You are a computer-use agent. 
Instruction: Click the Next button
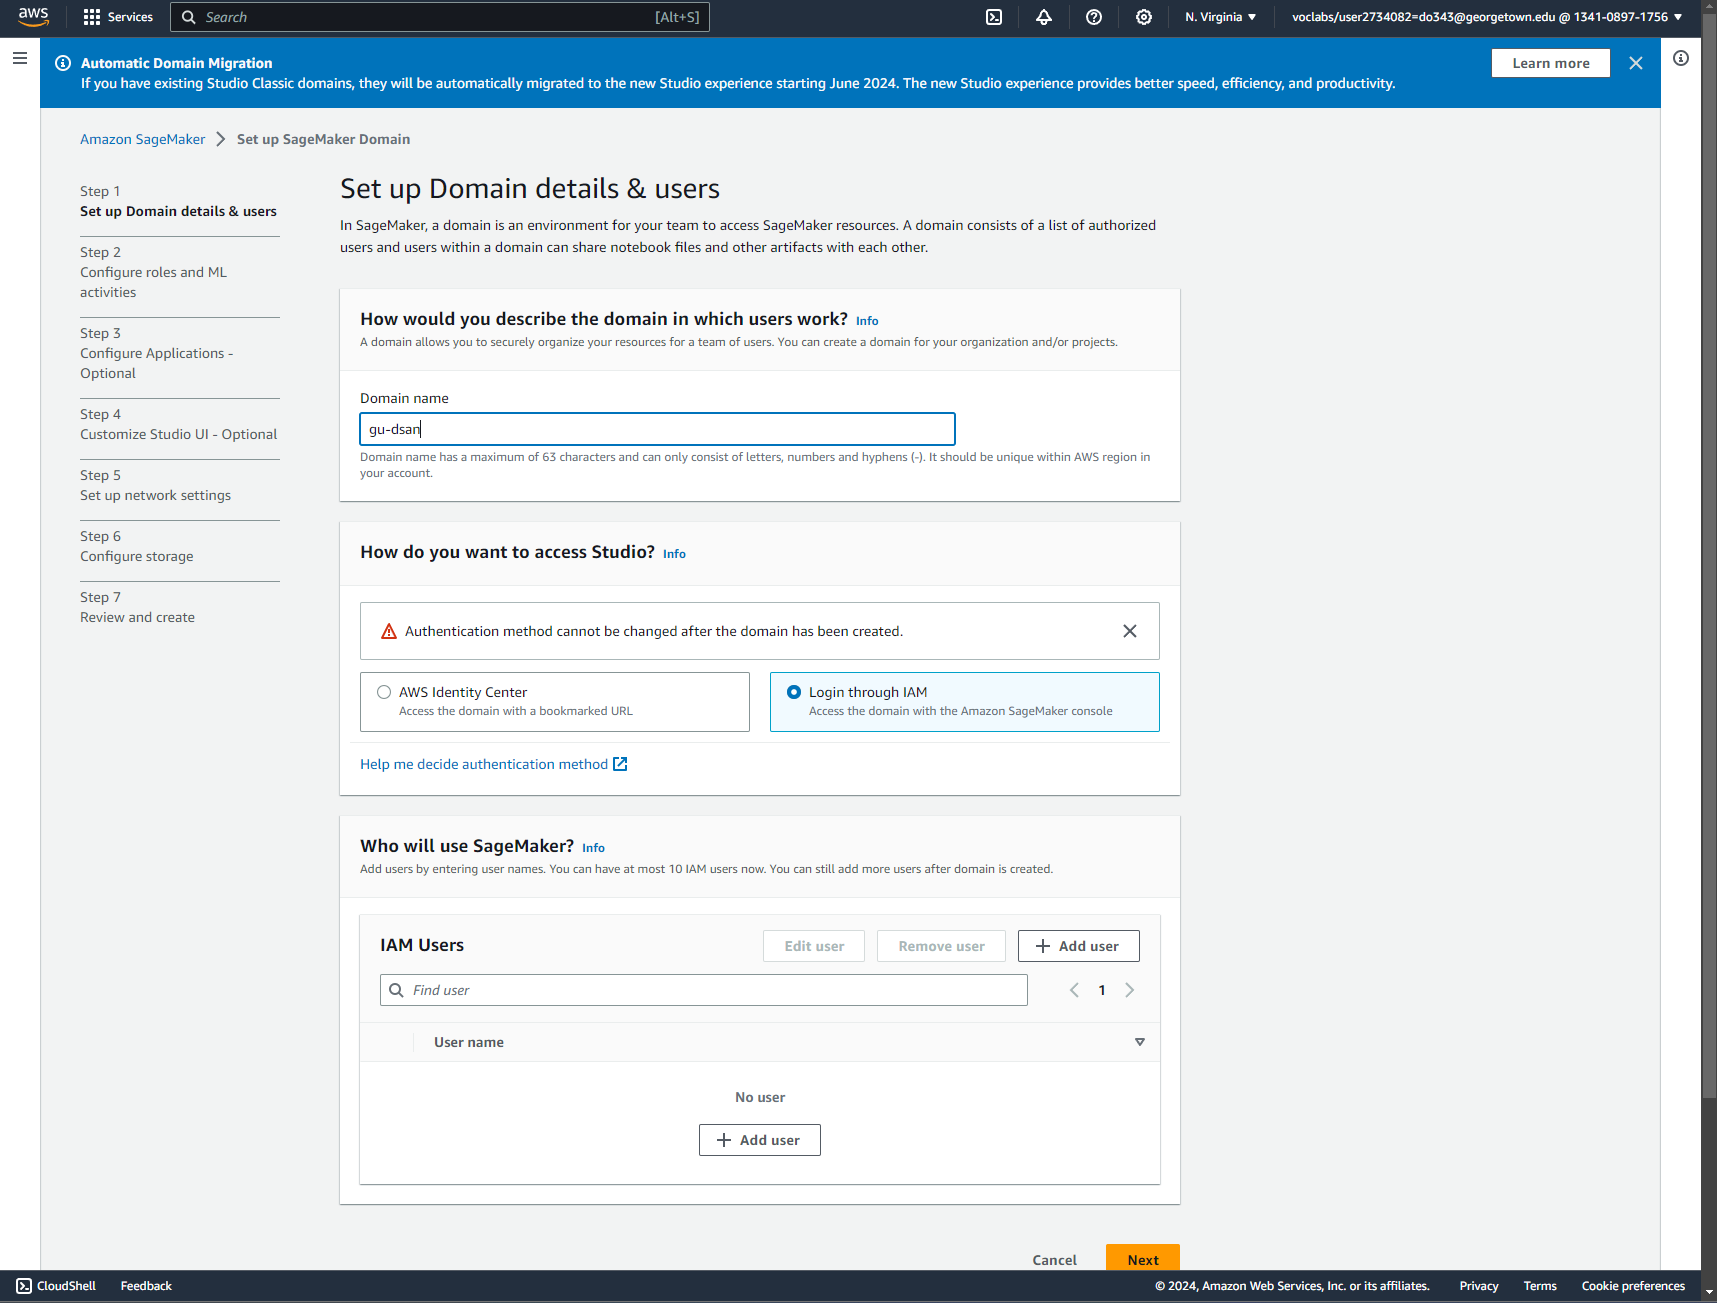(x=1143, y=1259)
